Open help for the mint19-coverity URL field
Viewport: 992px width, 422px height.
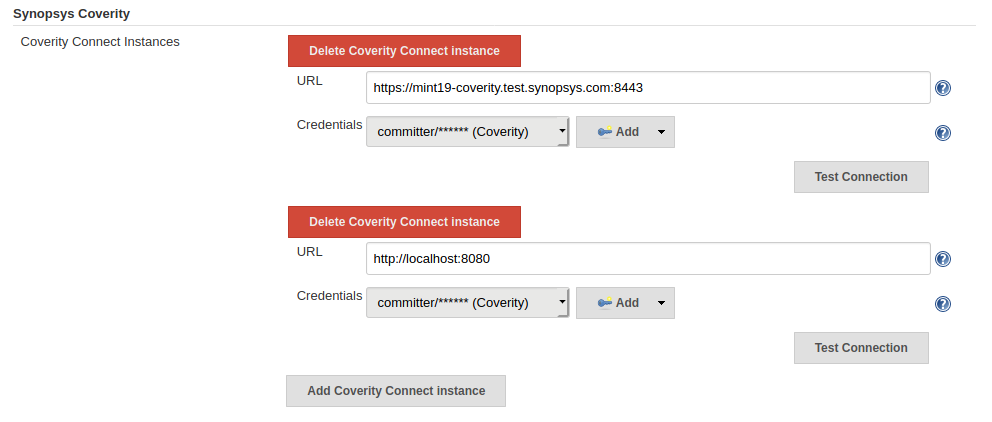(x=943, y=88)
